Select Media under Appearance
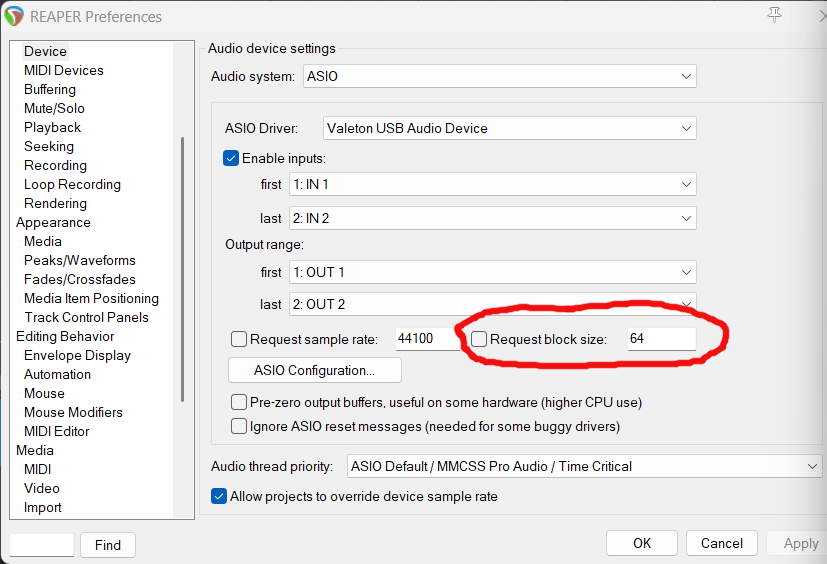The height and width of the screenshot is (564, 827). click(x=43, y=241)
